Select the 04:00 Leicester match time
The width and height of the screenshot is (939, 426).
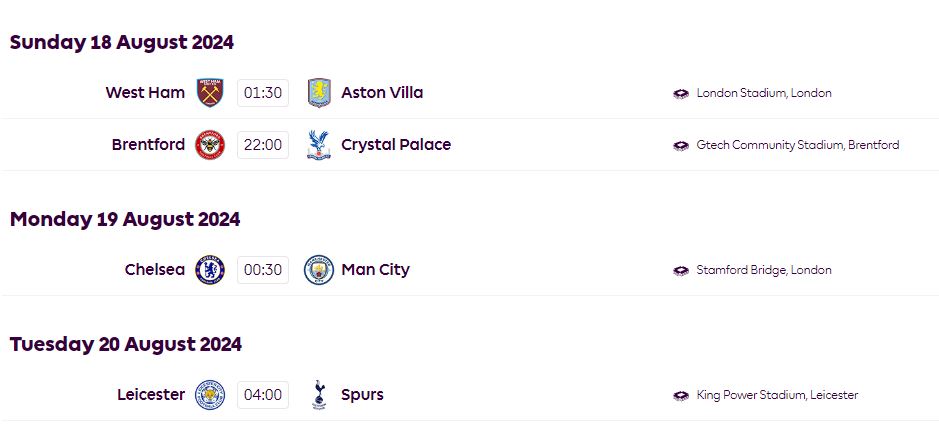pyautogui.click(x=263, y=395)
